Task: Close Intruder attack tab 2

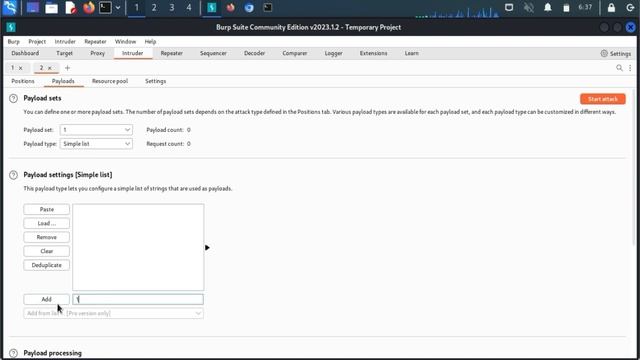Action: [x=50, y=68]
